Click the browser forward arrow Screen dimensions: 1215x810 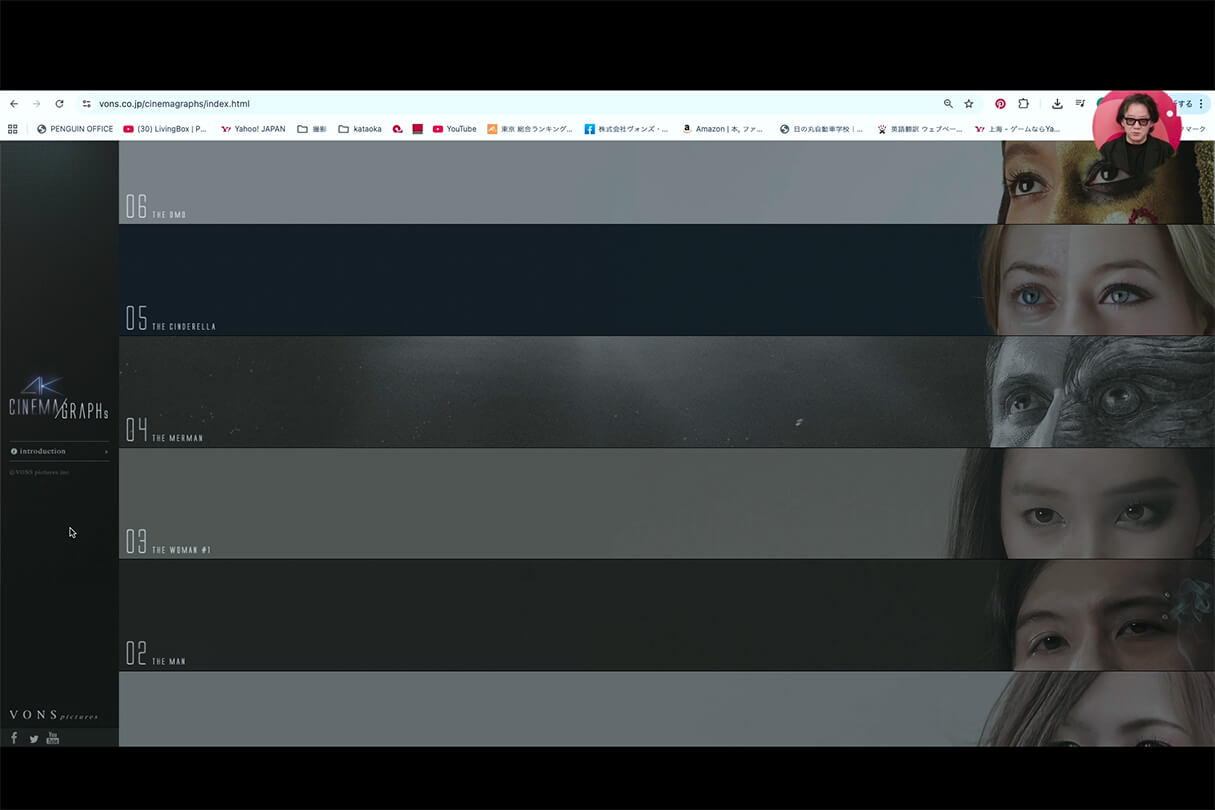click(x=37, y=104)
